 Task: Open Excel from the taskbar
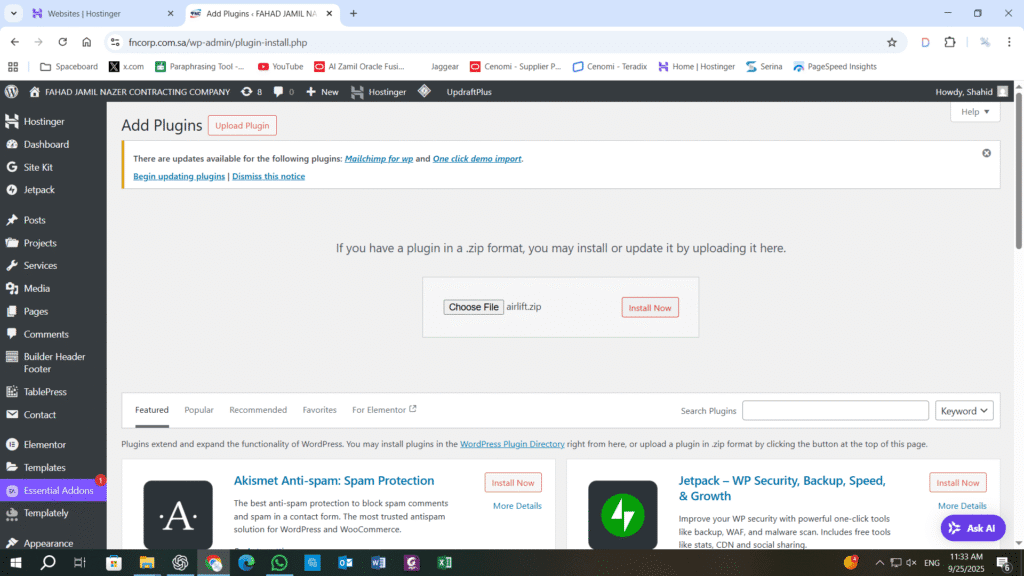(444, 562)
